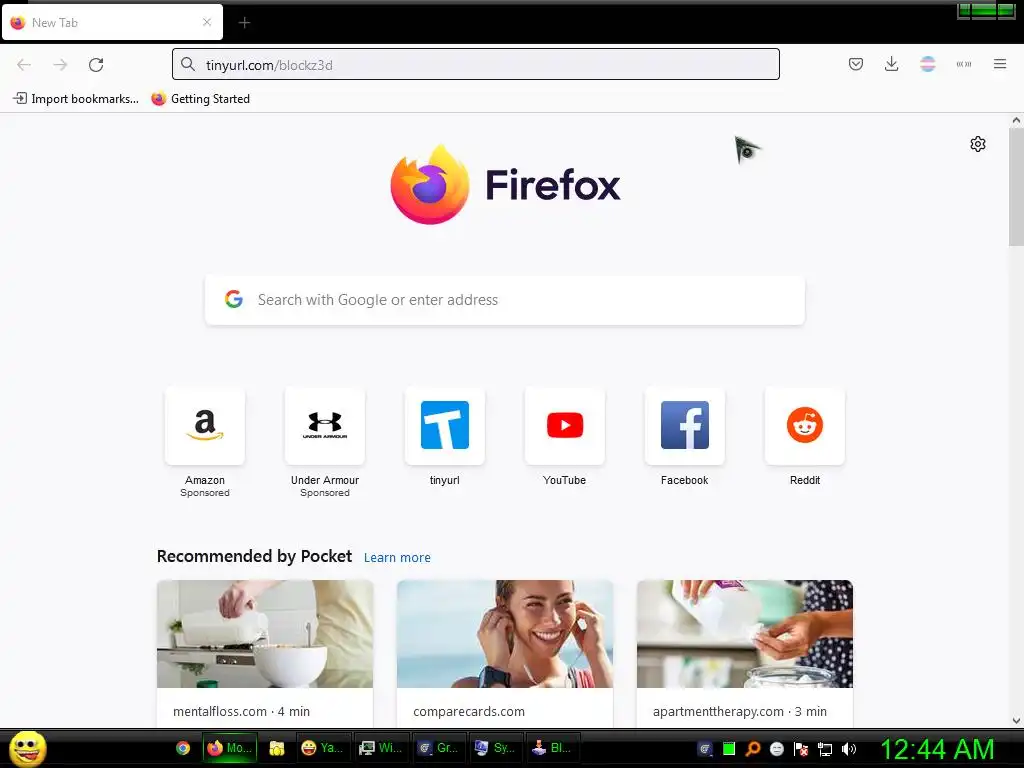
Task: Open the Downloads panel
Action: coord(891,64)
